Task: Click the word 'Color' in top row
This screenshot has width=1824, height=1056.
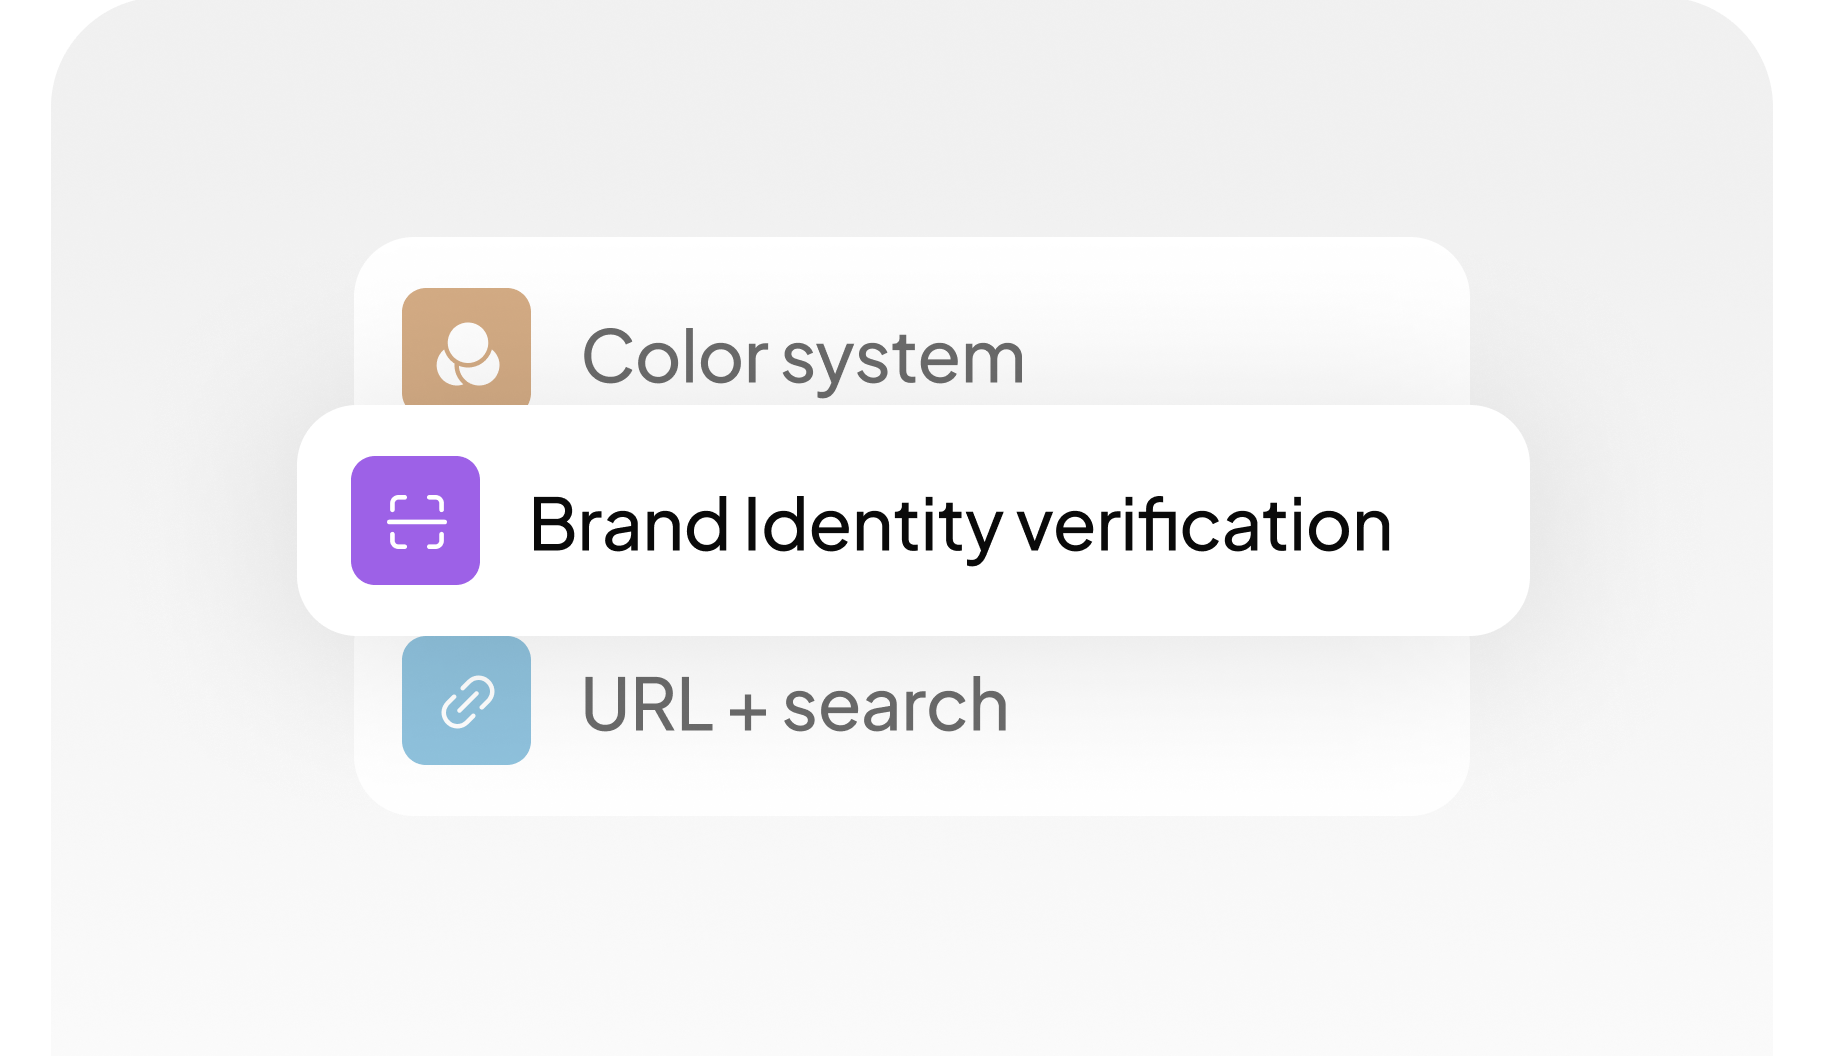Action: pyautogui.click(x=675, y=356)
